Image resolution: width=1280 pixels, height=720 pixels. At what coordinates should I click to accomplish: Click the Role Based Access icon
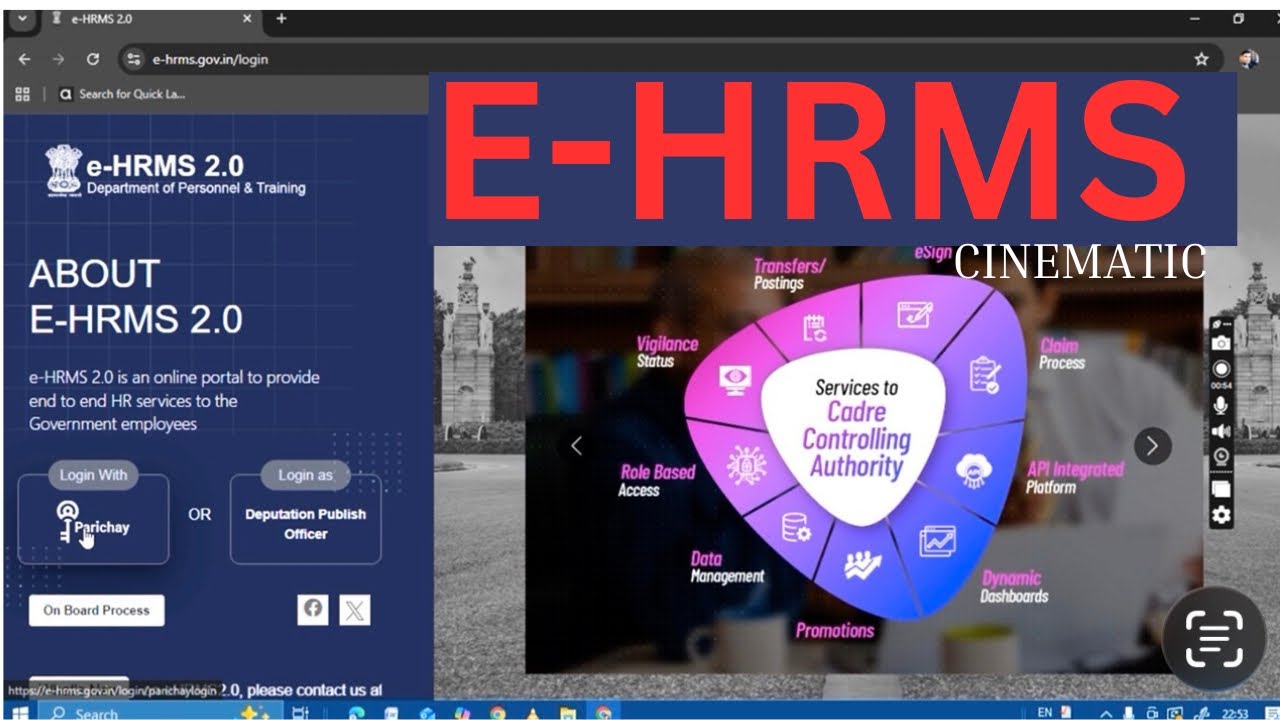coord(746,465)
